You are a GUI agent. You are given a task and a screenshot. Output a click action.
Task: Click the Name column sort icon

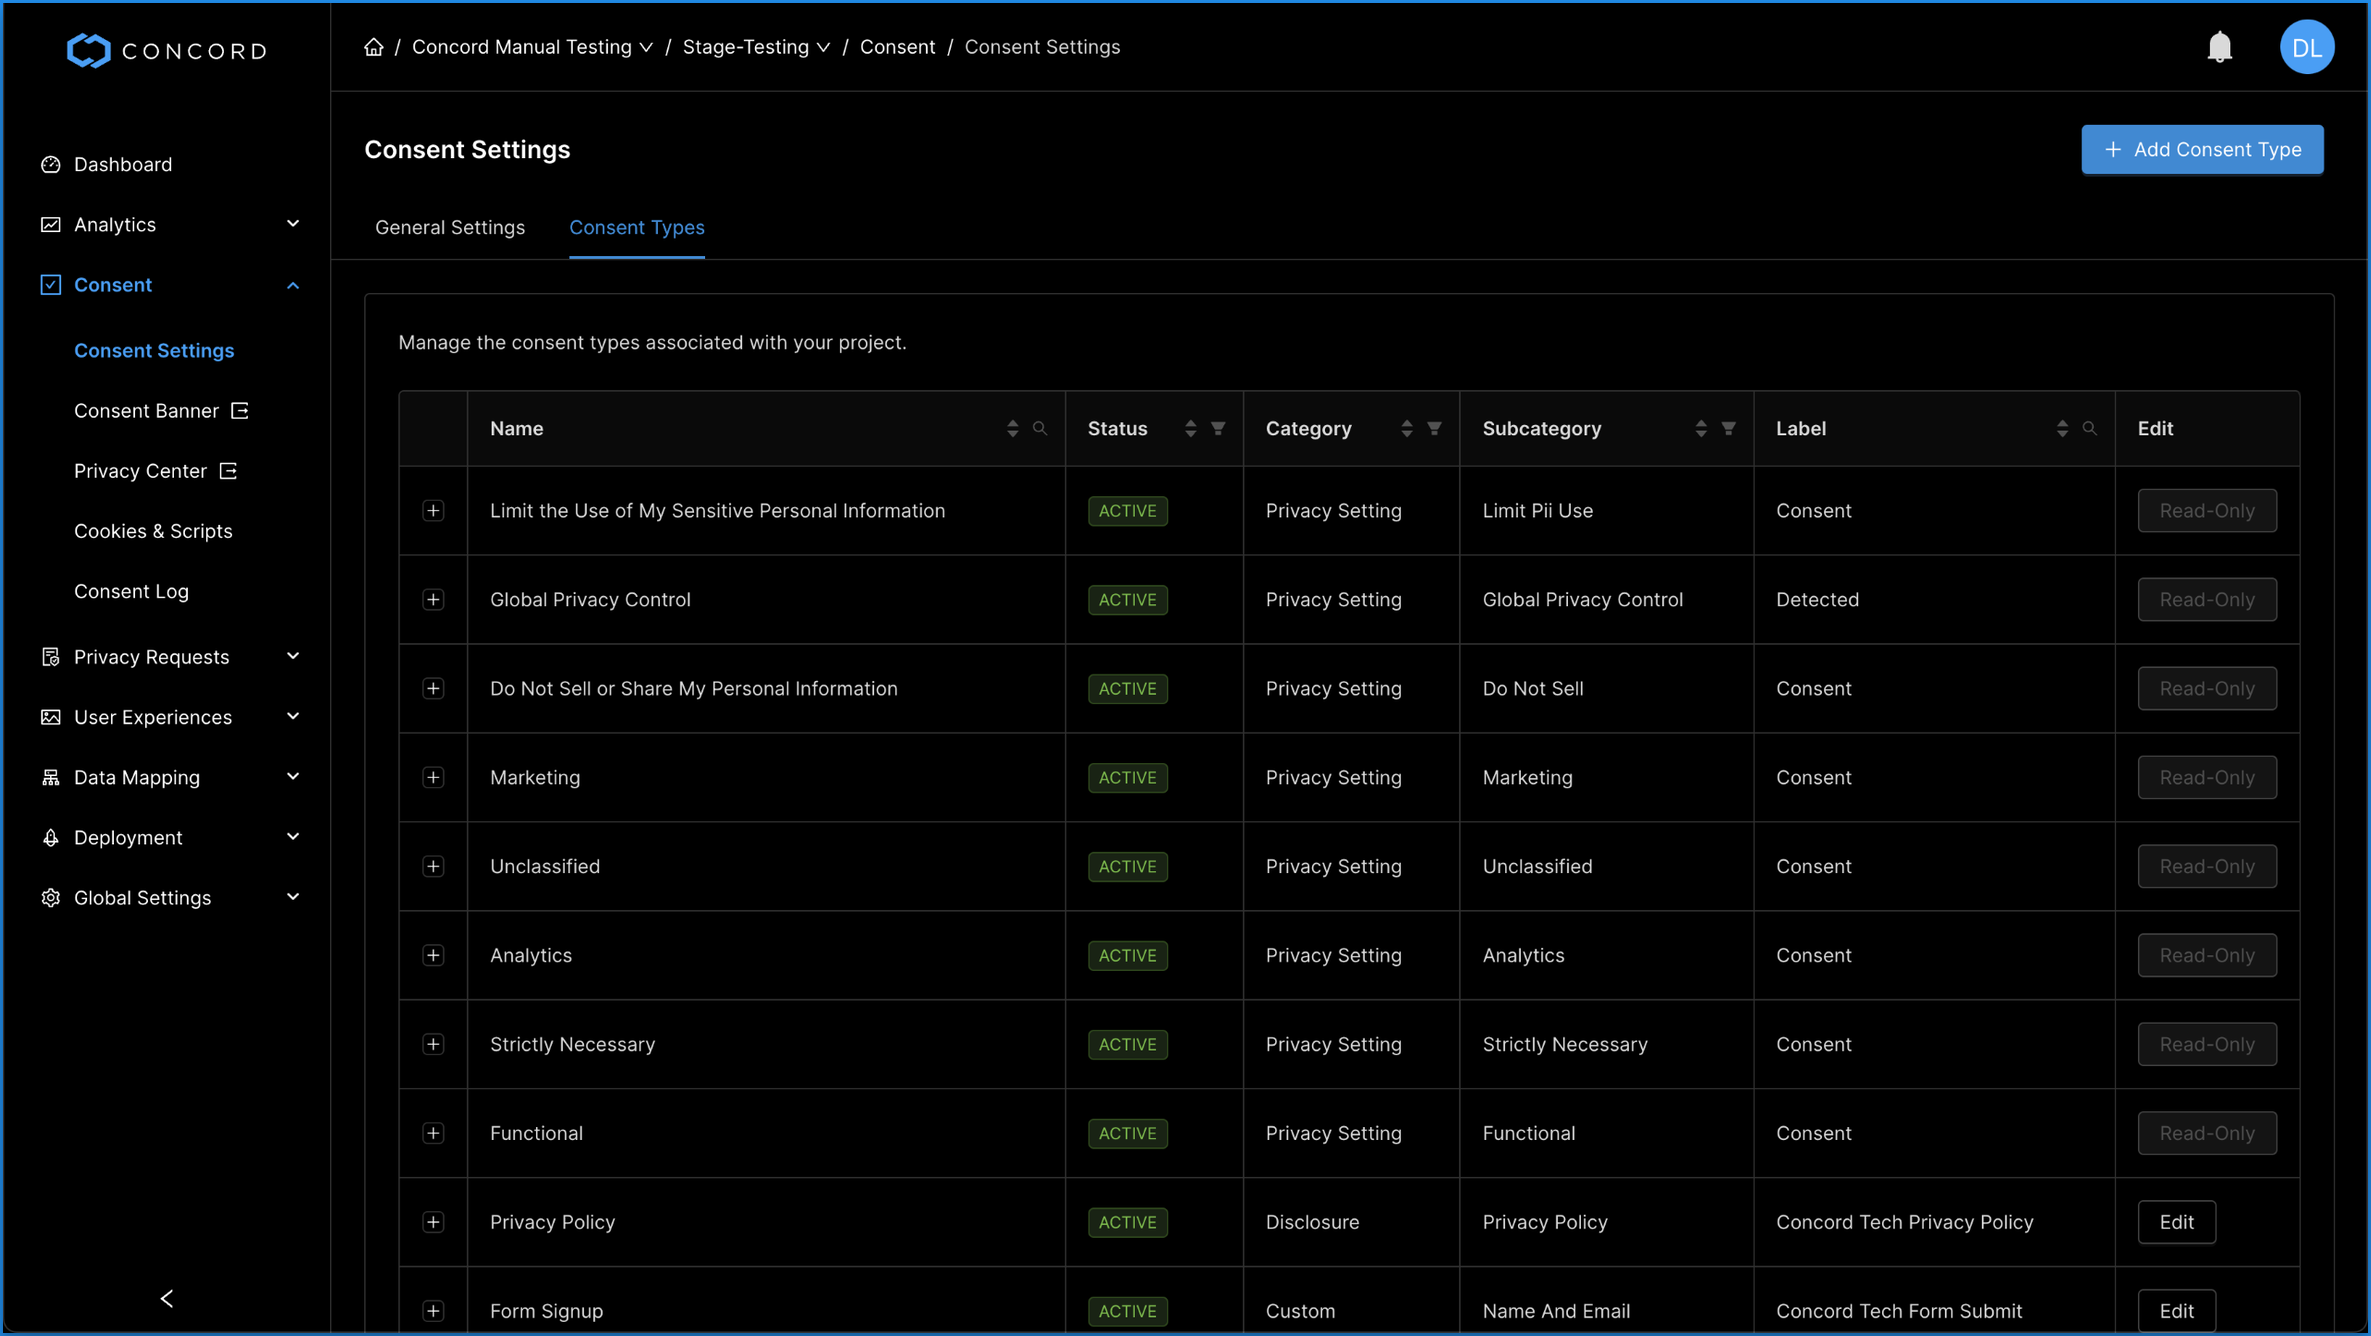coord(1013,427)
